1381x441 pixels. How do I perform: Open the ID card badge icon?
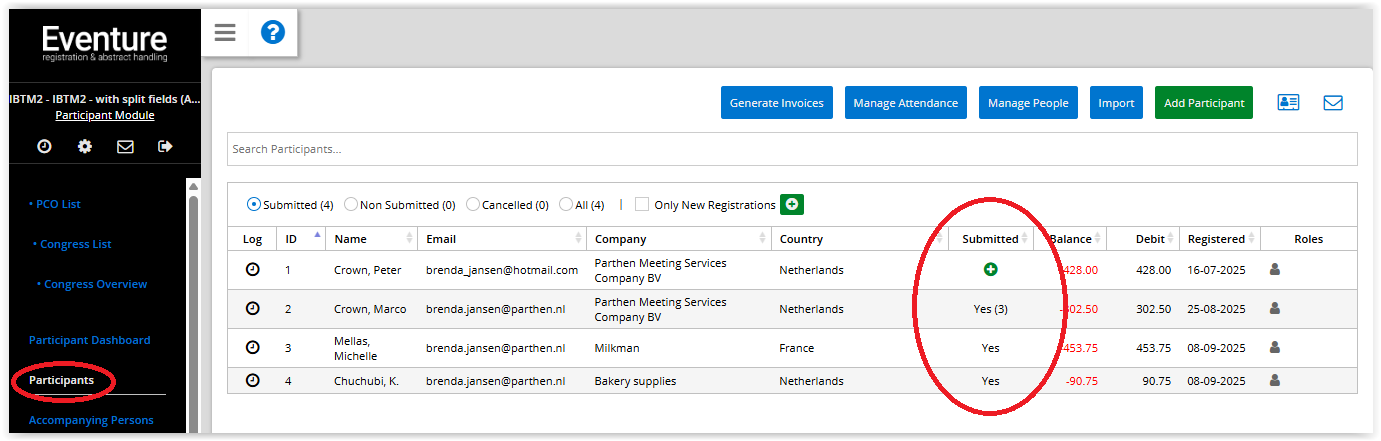coord(1288,103)
